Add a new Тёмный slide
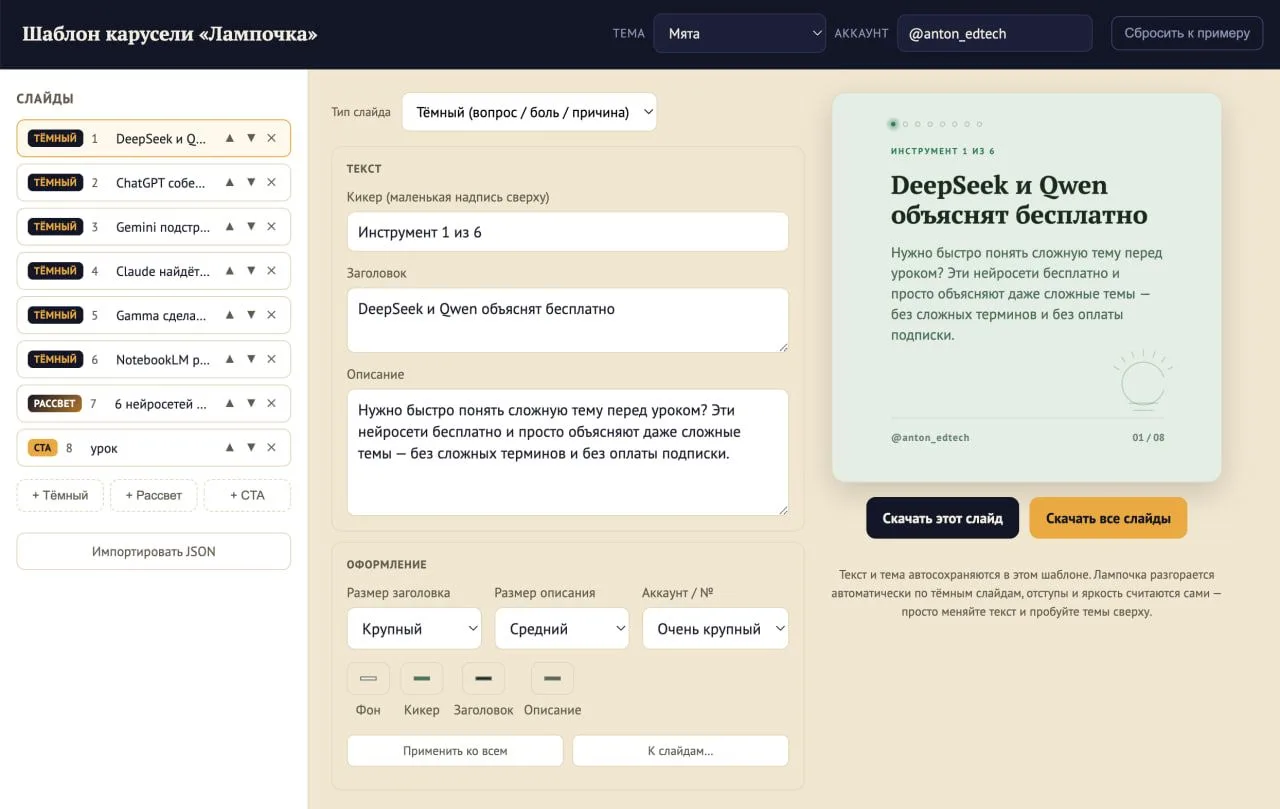This screenshot has width=1280, height=809. [60, 495]
